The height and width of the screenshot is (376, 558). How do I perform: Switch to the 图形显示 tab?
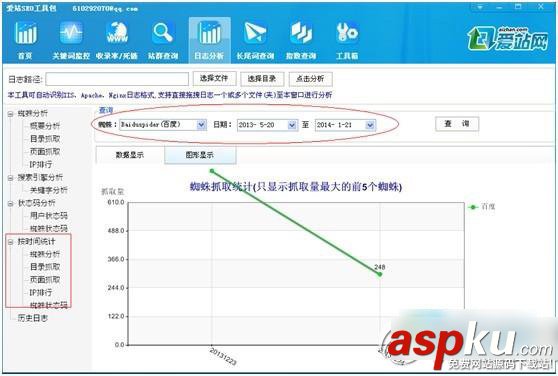(x=200, y=155)
